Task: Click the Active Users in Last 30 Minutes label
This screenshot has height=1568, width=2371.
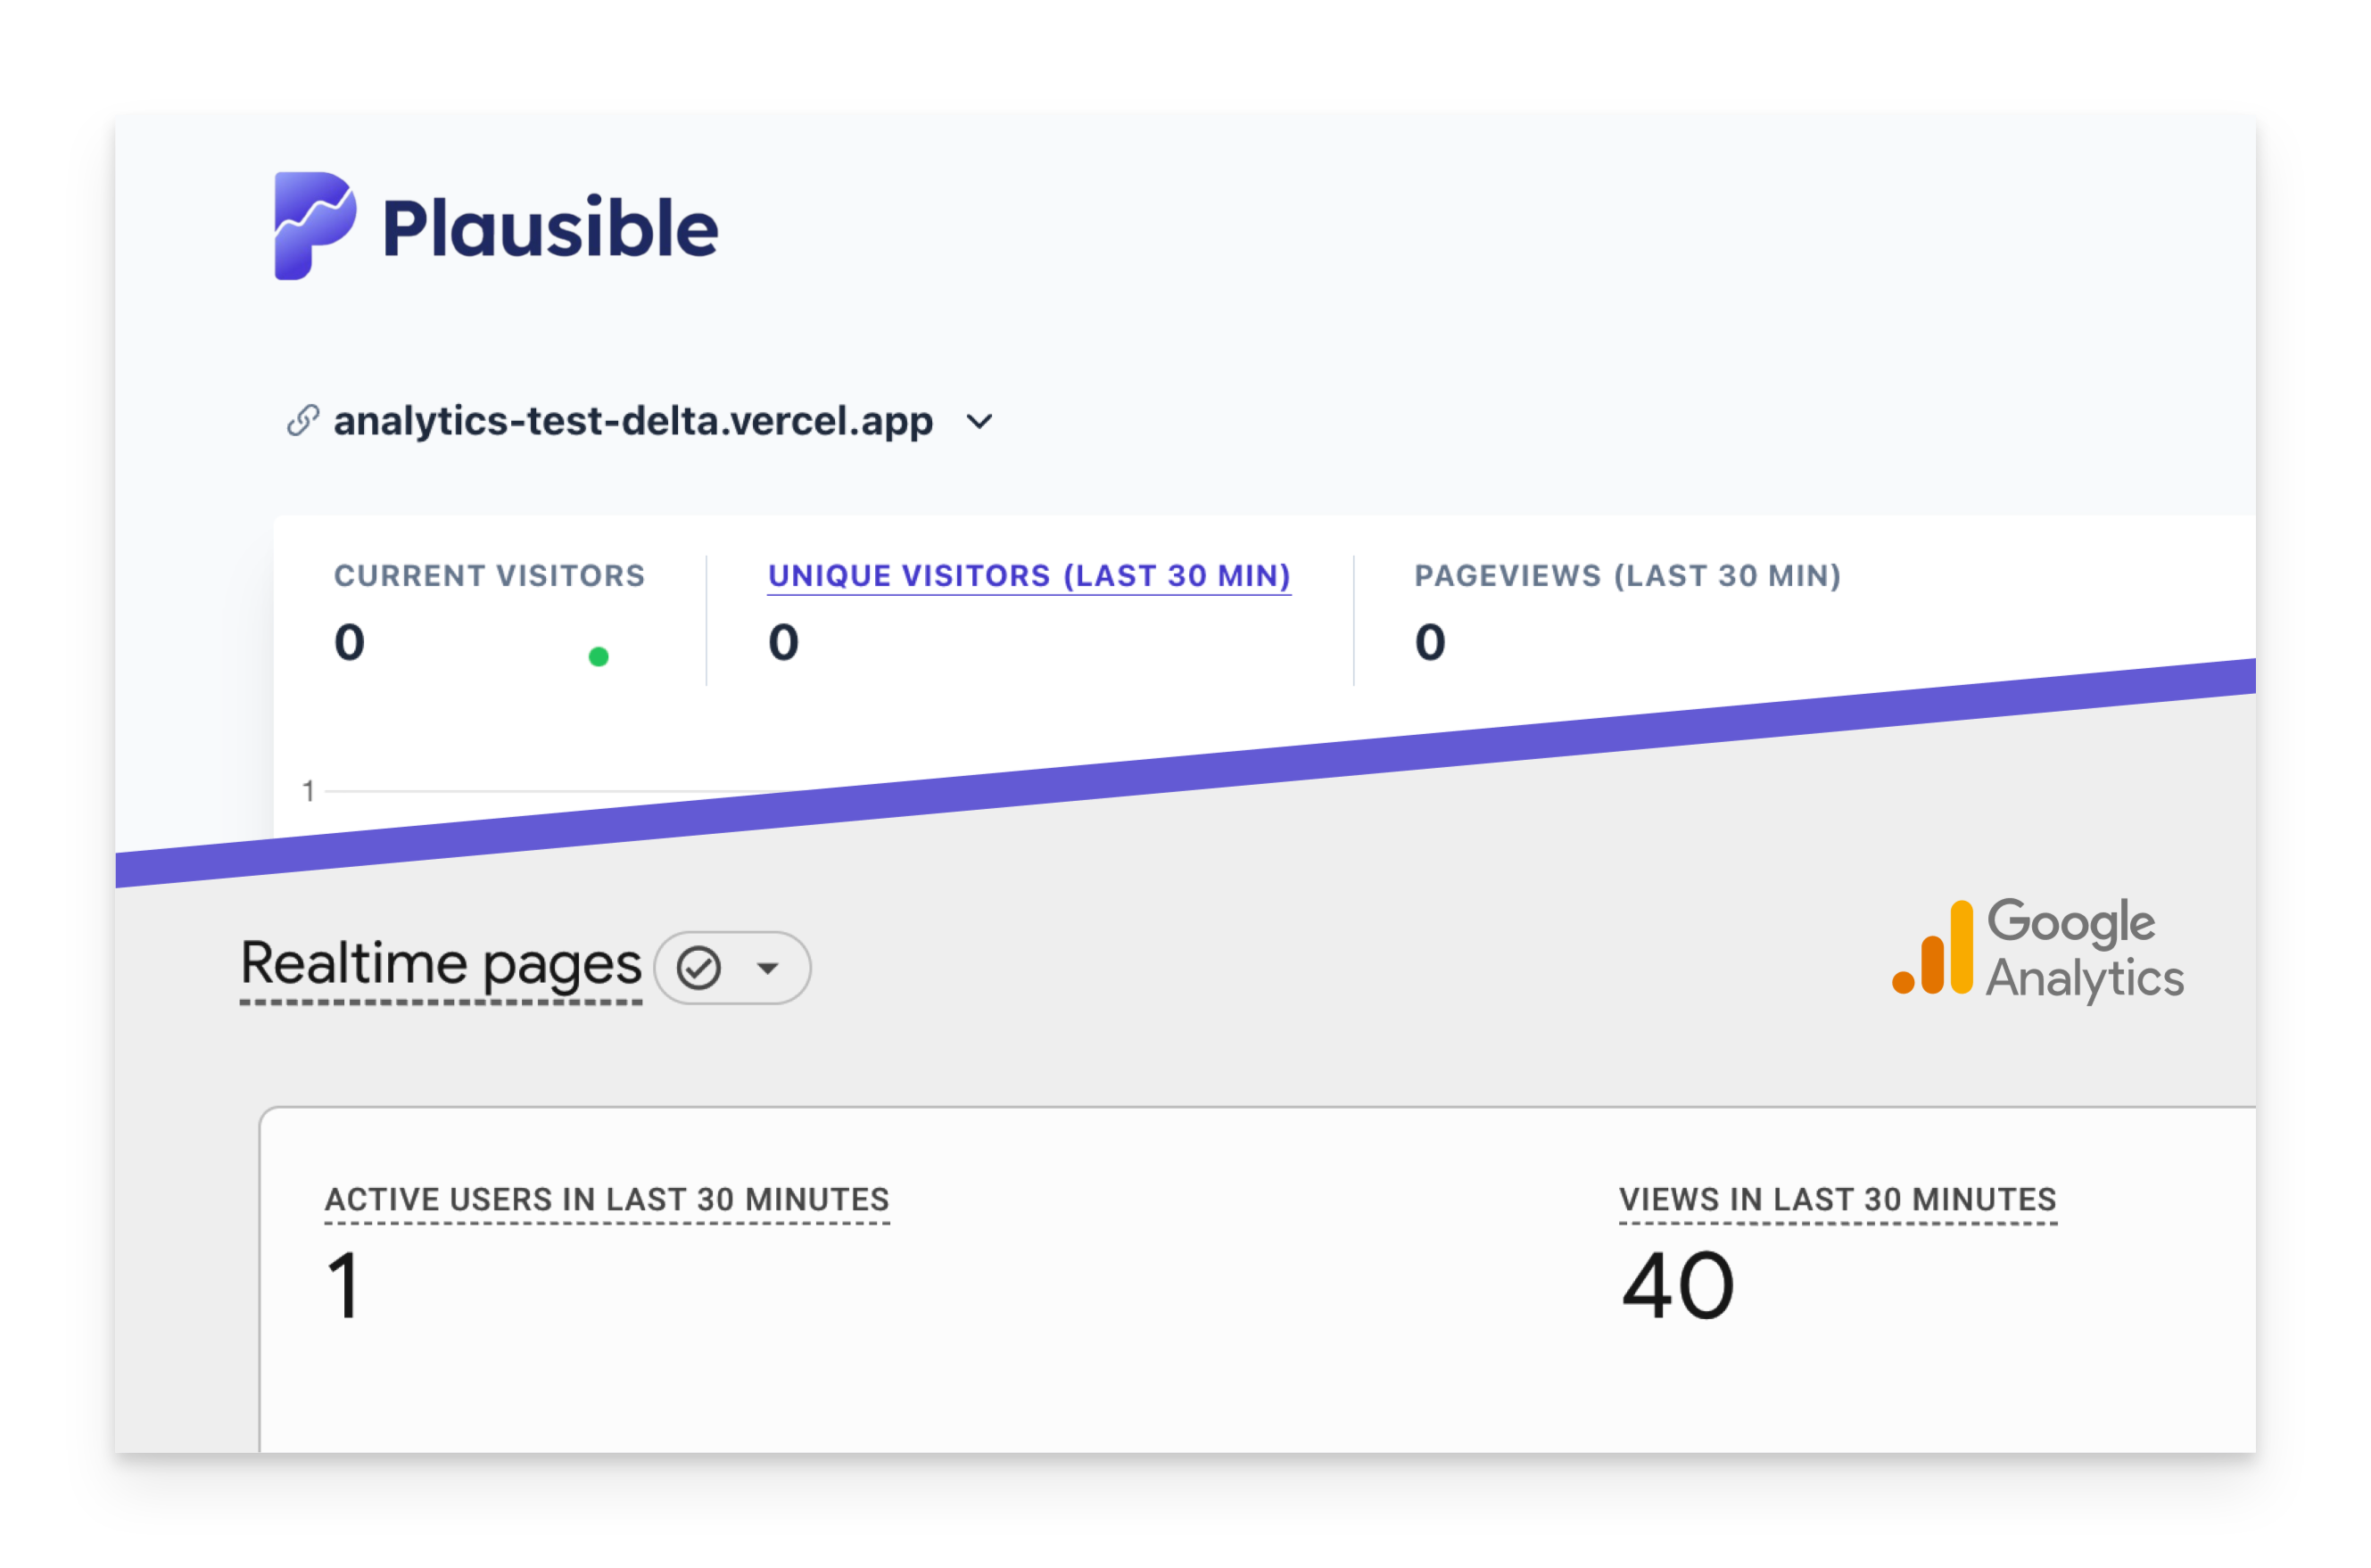Action: click(x=605, y=1198)
